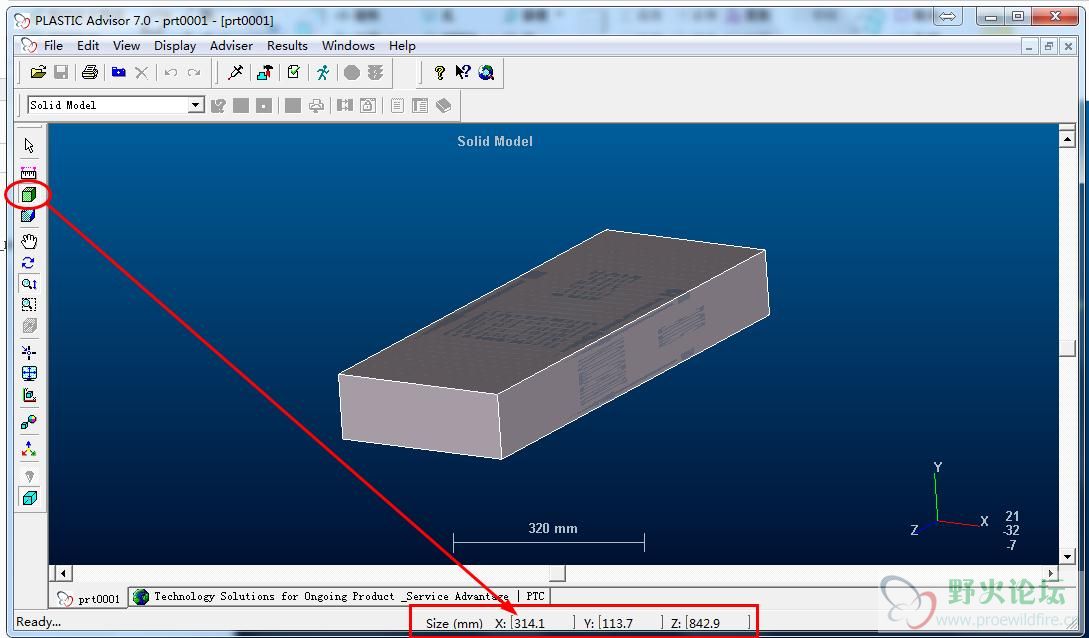1089x638 pixels.
Task: Click the greyed stacked books icon
Action: (443, 106)
